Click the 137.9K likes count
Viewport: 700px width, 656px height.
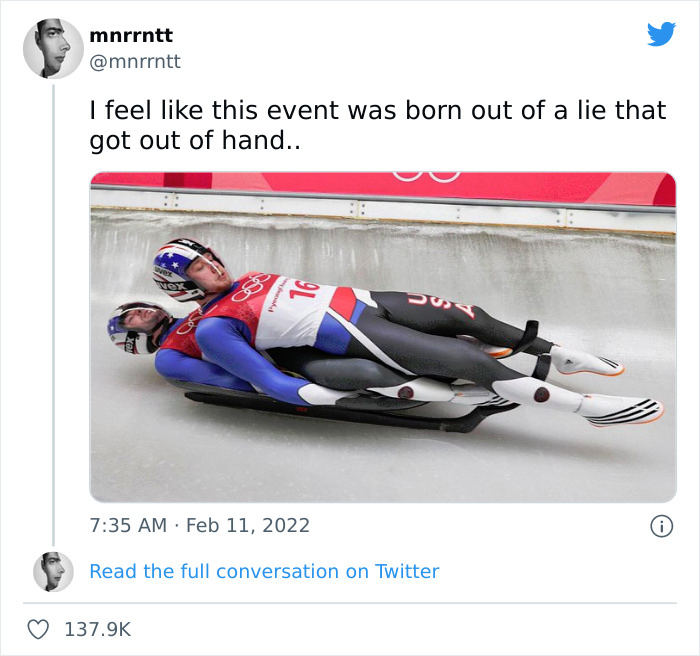point(97,629)
